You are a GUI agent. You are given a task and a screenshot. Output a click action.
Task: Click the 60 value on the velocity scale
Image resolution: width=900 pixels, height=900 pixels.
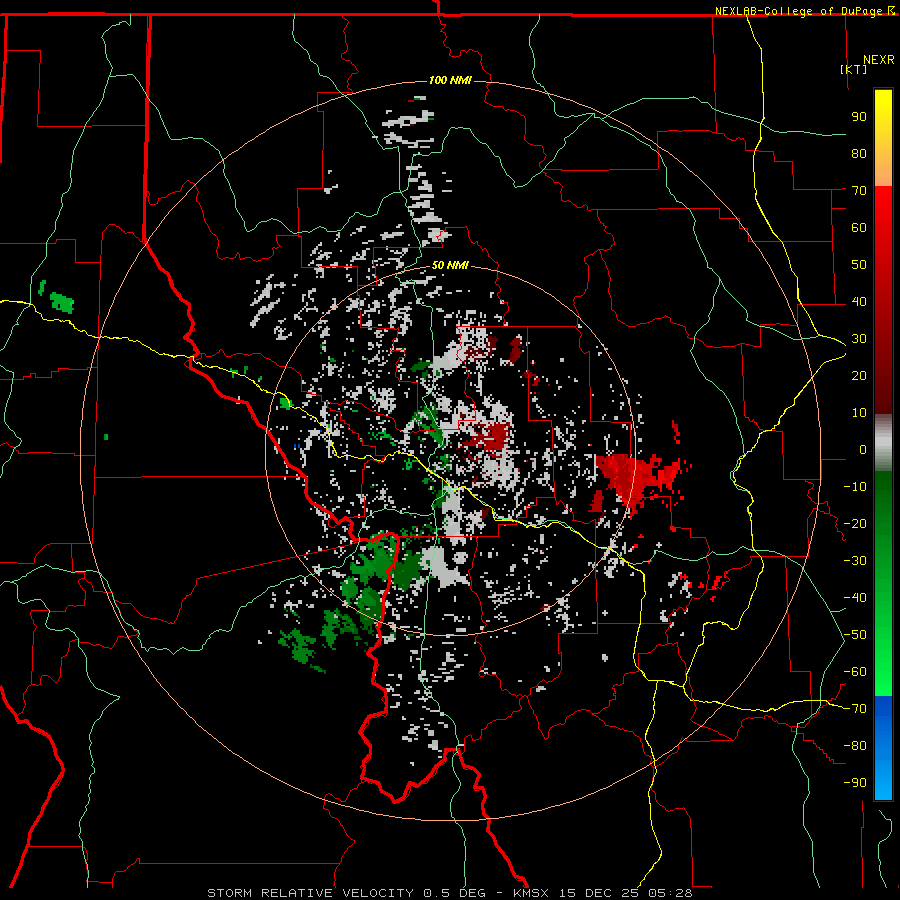[859, 227]
